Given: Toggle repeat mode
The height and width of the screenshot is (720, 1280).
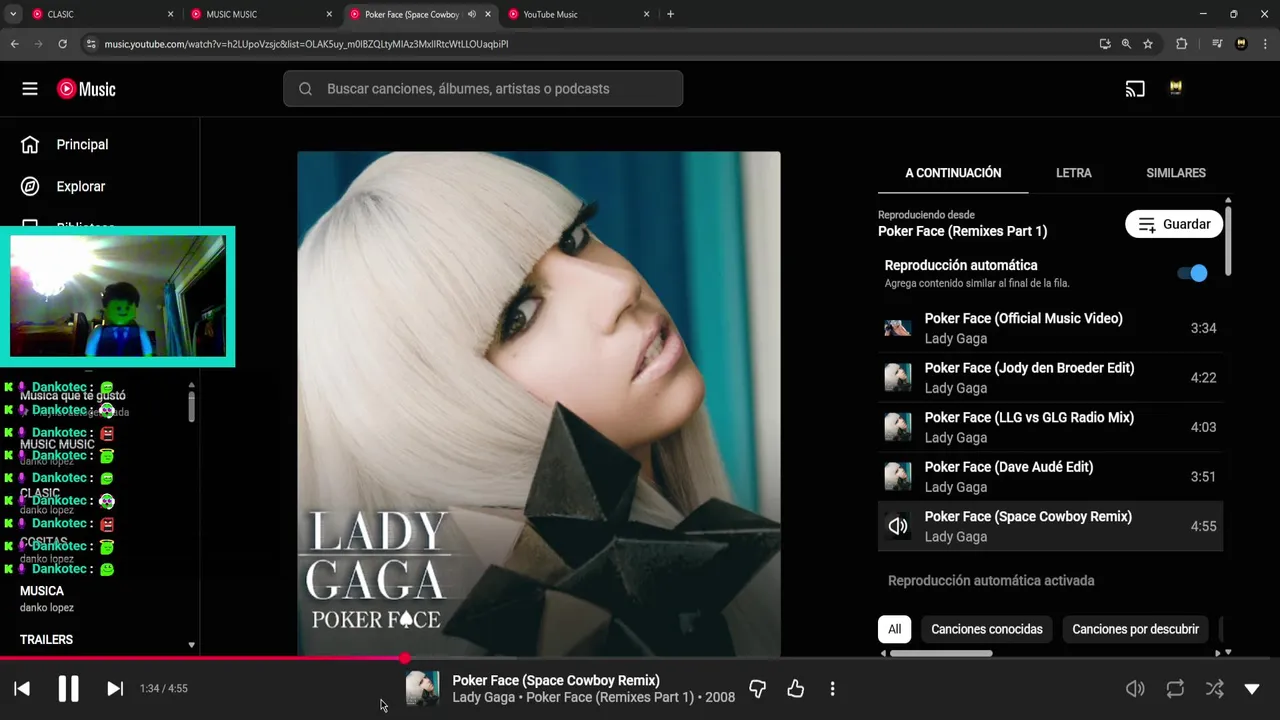Looking at the screenshot, I should click(x=1175, y=689).
